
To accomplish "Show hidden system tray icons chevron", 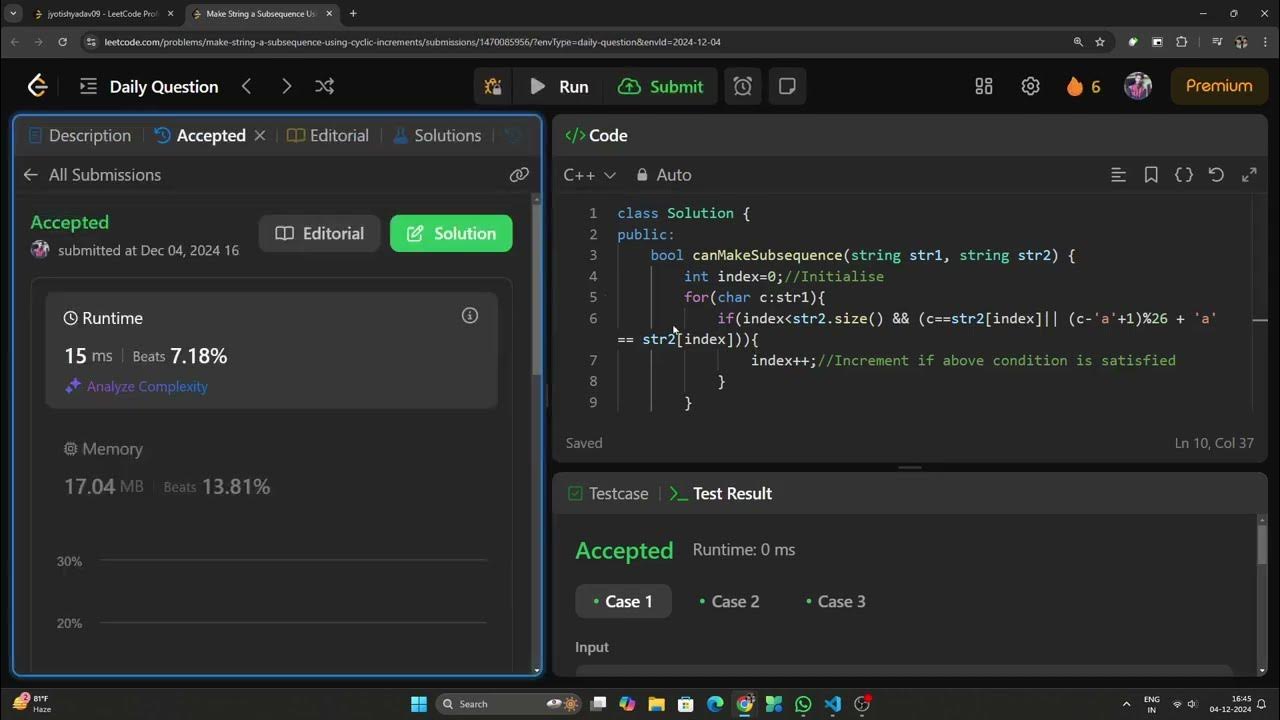I will [x=1126, y=704].
